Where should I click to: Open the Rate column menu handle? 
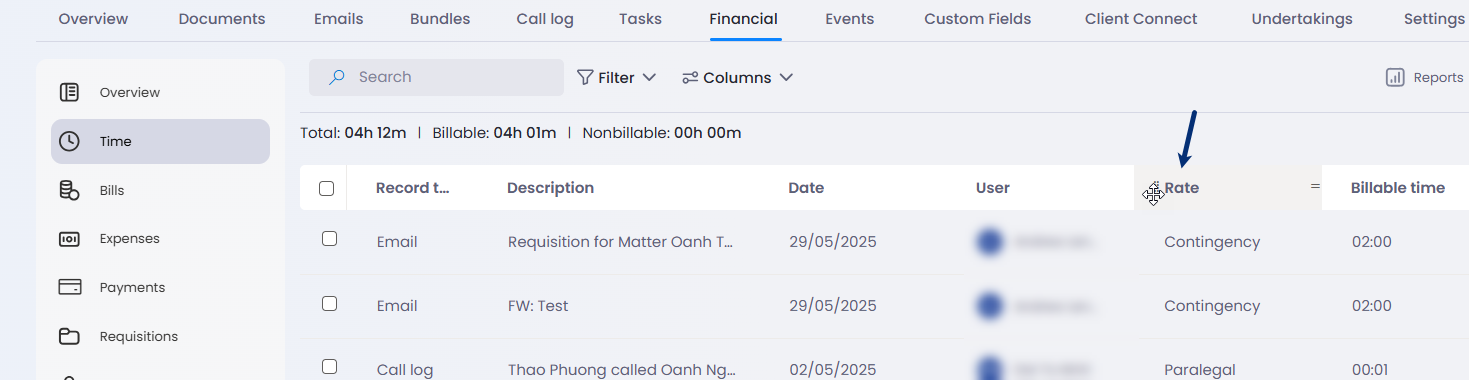tap(1316, 187)
